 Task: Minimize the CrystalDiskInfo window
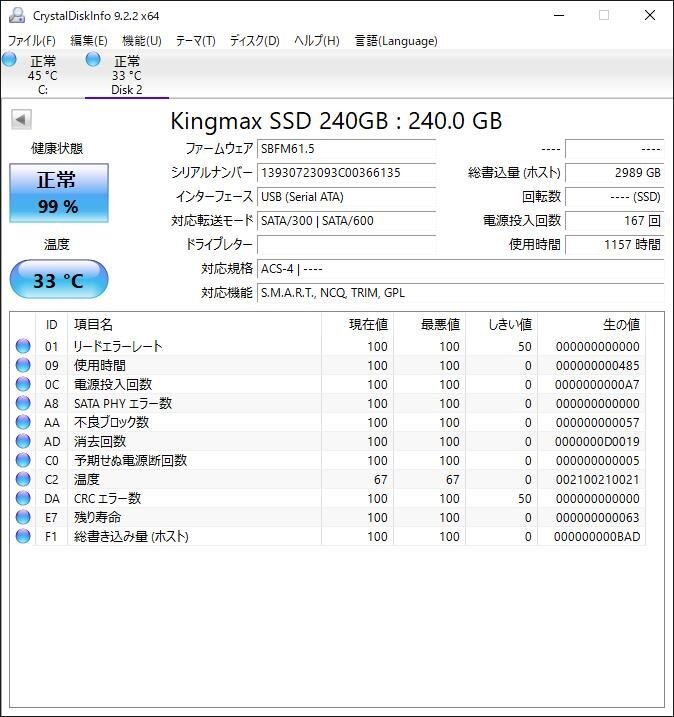pyautogui.click(x=559, y=15)
